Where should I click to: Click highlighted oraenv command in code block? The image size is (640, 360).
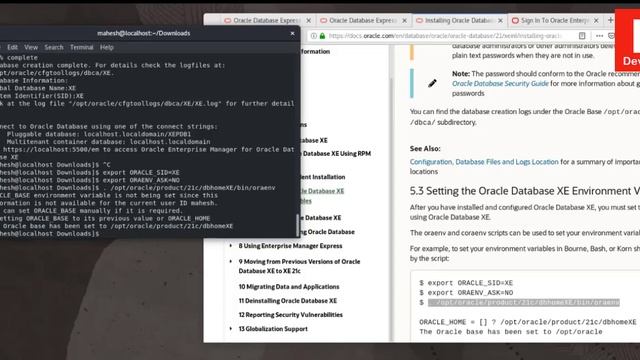point(524,302)
